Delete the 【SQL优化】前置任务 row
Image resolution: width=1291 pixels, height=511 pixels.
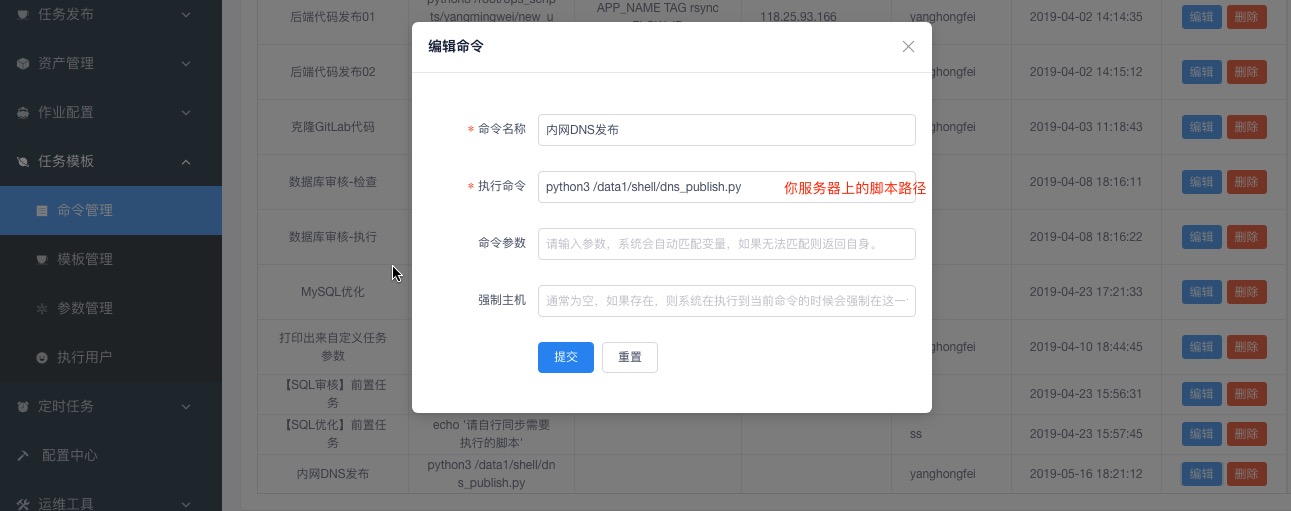tap(1246, 434)
